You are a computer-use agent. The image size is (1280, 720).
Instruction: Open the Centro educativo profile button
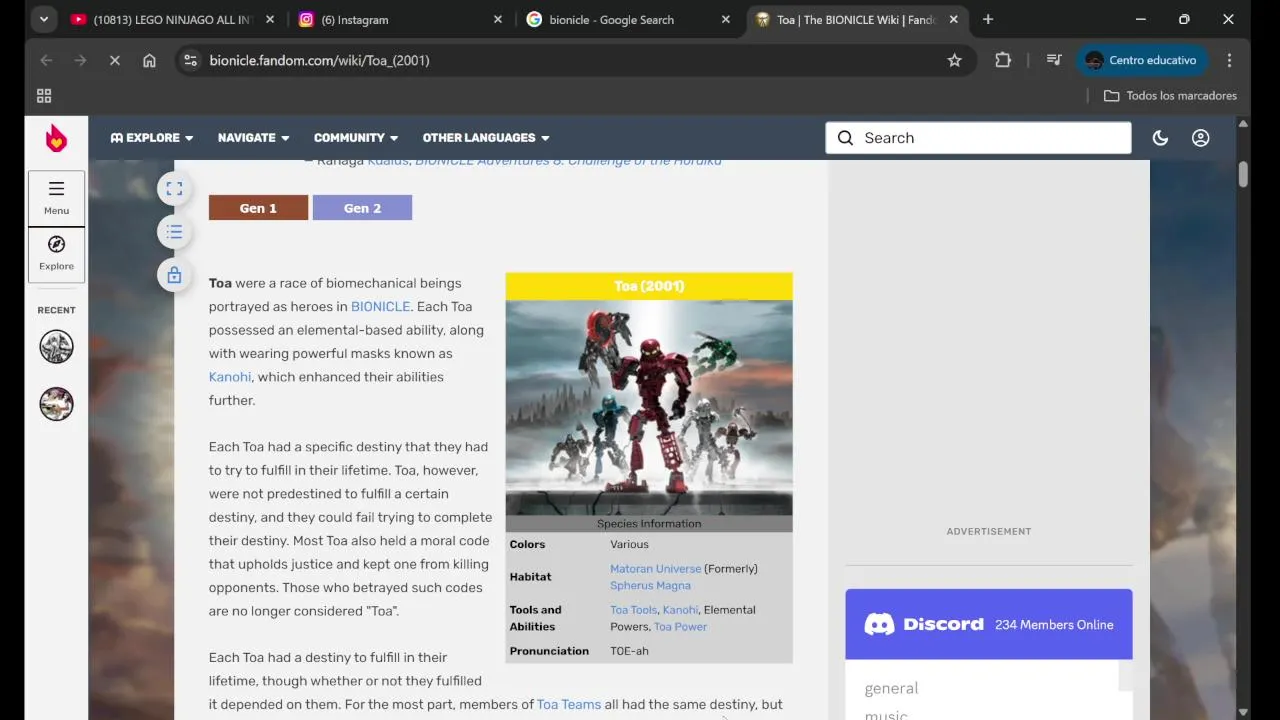coord(1142,60)
